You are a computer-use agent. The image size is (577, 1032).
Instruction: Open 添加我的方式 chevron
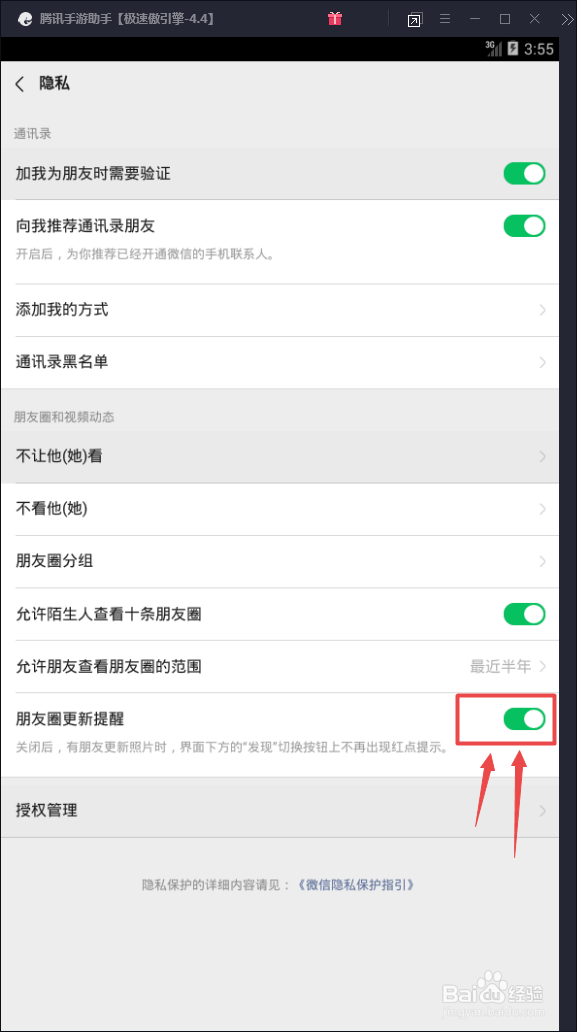(x=543, y=310)
